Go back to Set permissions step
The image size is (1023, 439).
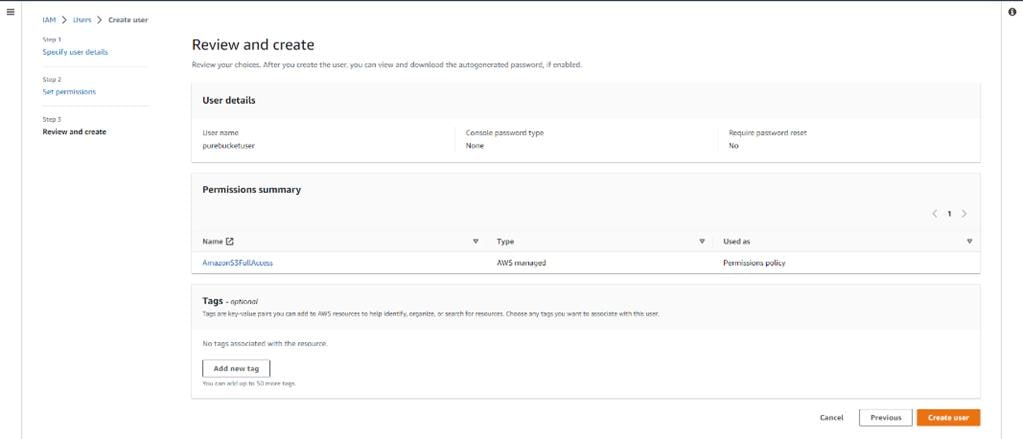(x=69, y=92)
